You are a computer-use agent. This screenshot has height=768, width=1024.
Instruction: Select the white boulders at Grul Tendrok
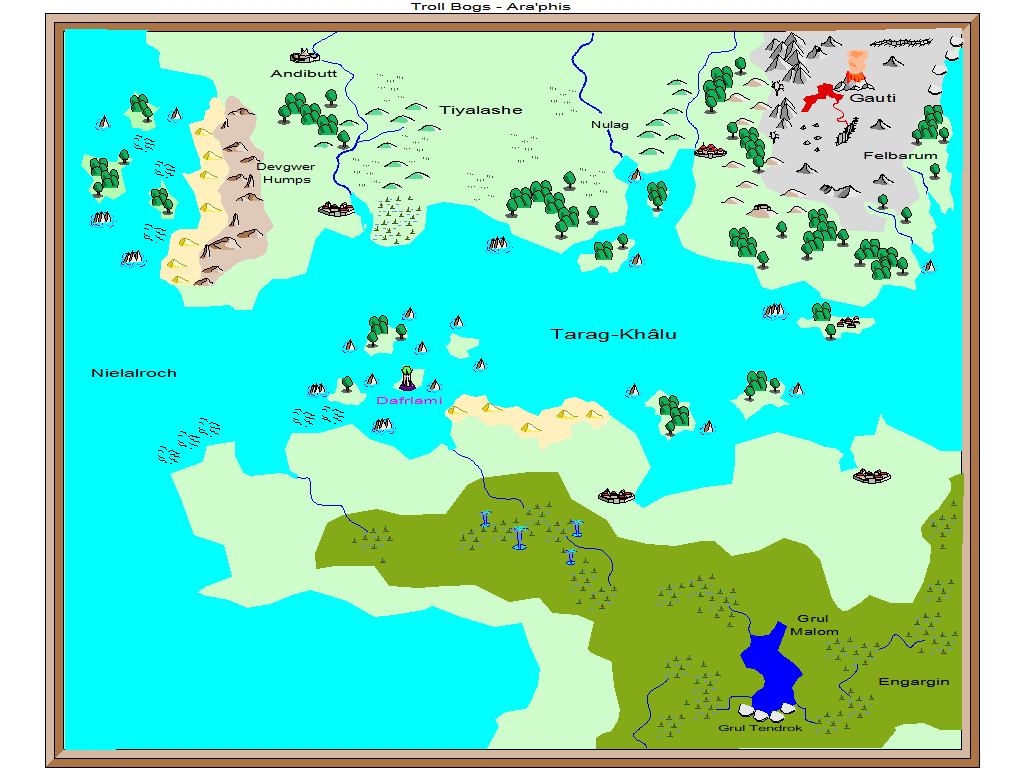click(766, 711)
